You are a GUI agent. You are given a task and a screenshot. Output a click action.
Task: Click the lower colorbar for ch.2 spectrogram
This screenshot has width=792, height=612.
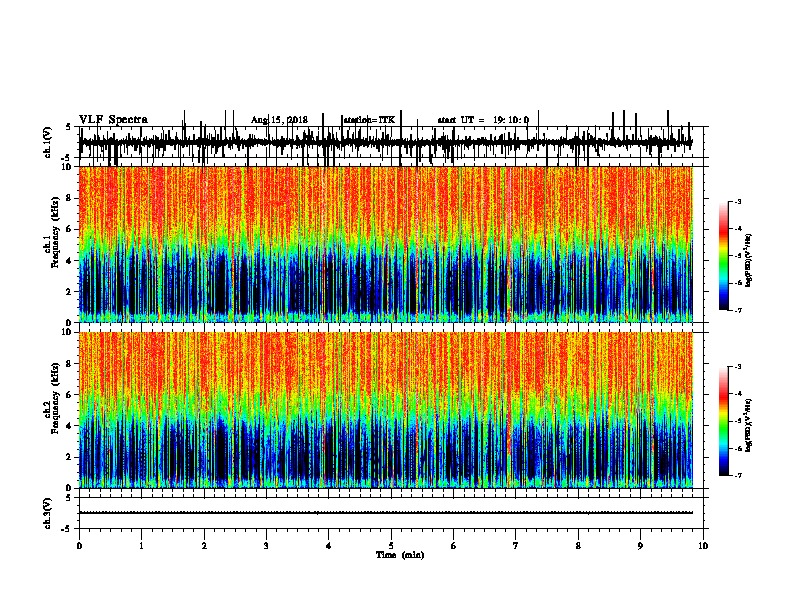tap(723, 421)
